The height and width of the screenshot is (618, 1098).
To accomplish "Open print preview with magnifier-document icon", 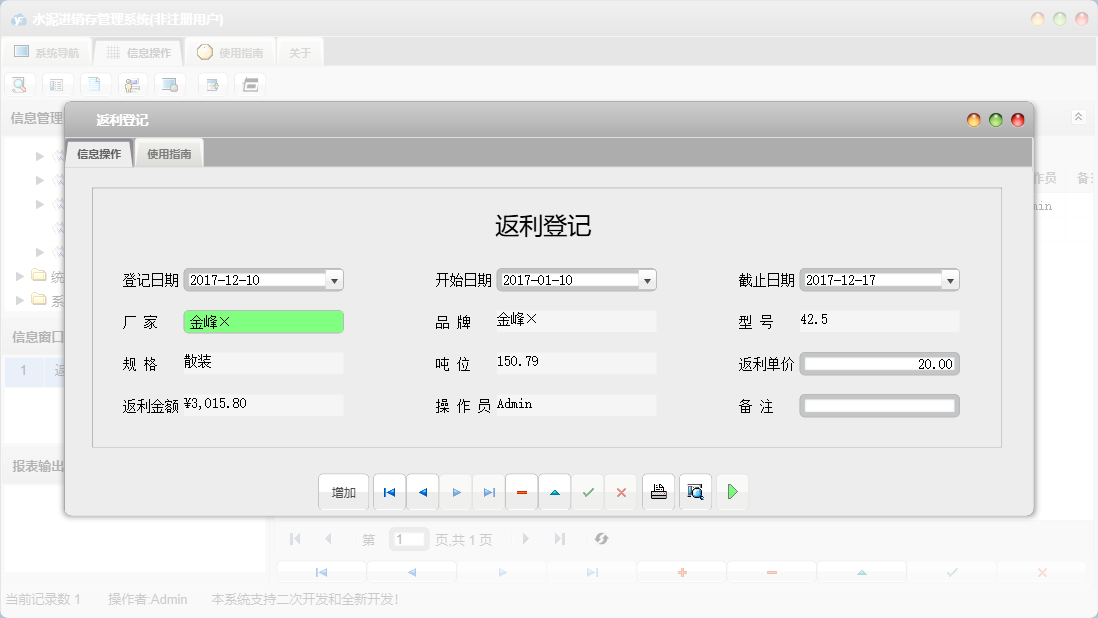I will tap(695, 492).
